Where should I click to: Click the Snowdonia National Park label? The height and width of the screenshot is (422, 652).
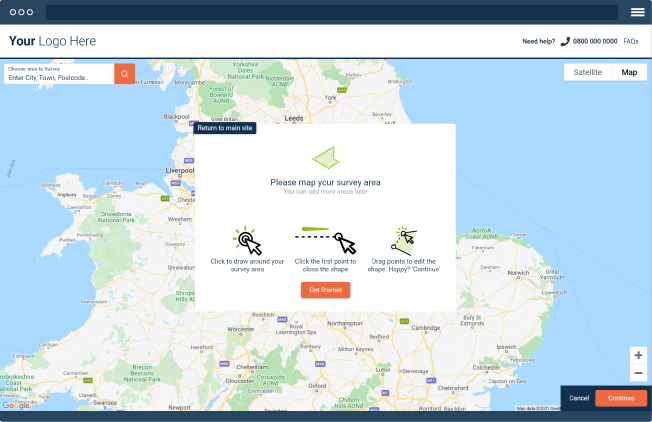coord(116,217)
